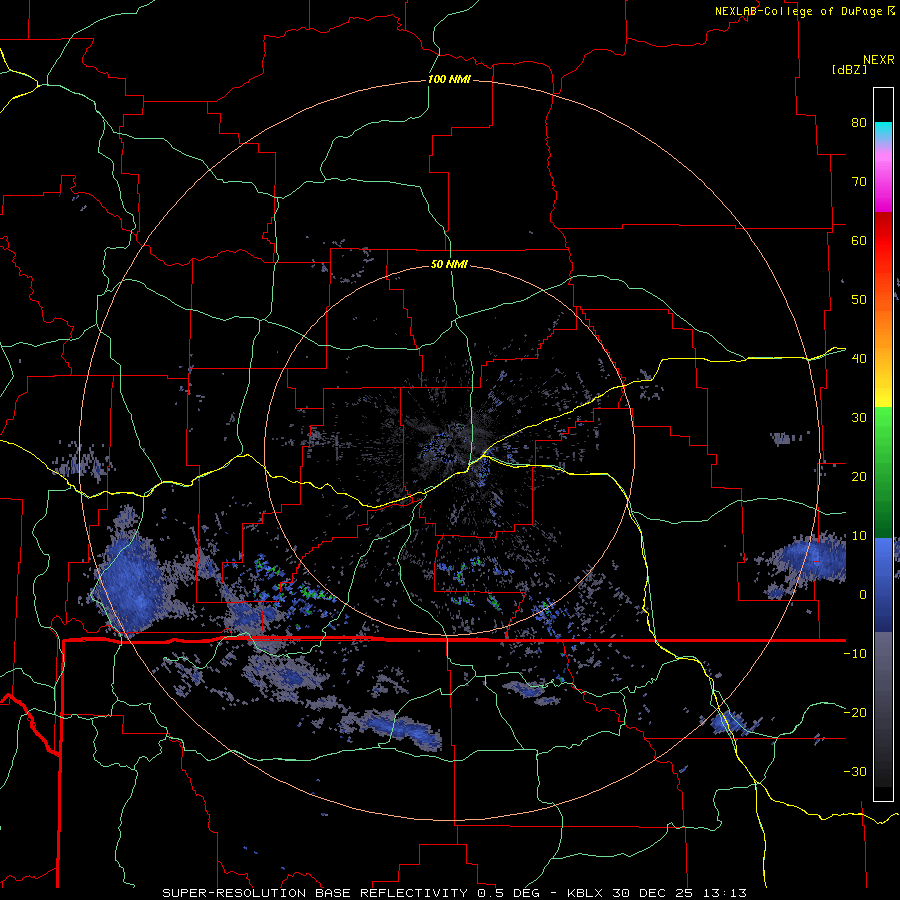Image resolution: width=900 pixels, height=900 pixels.
Task: Click the cyan segment of color bar
Action: point(883,131)
